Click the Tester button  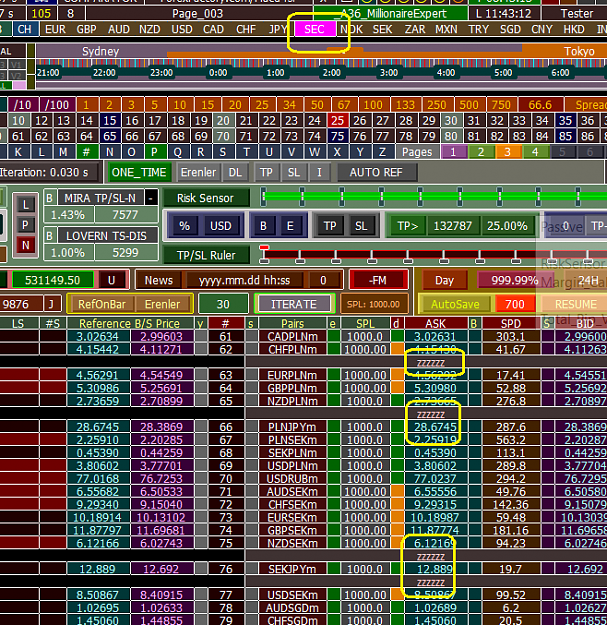(x=577, y=14)
